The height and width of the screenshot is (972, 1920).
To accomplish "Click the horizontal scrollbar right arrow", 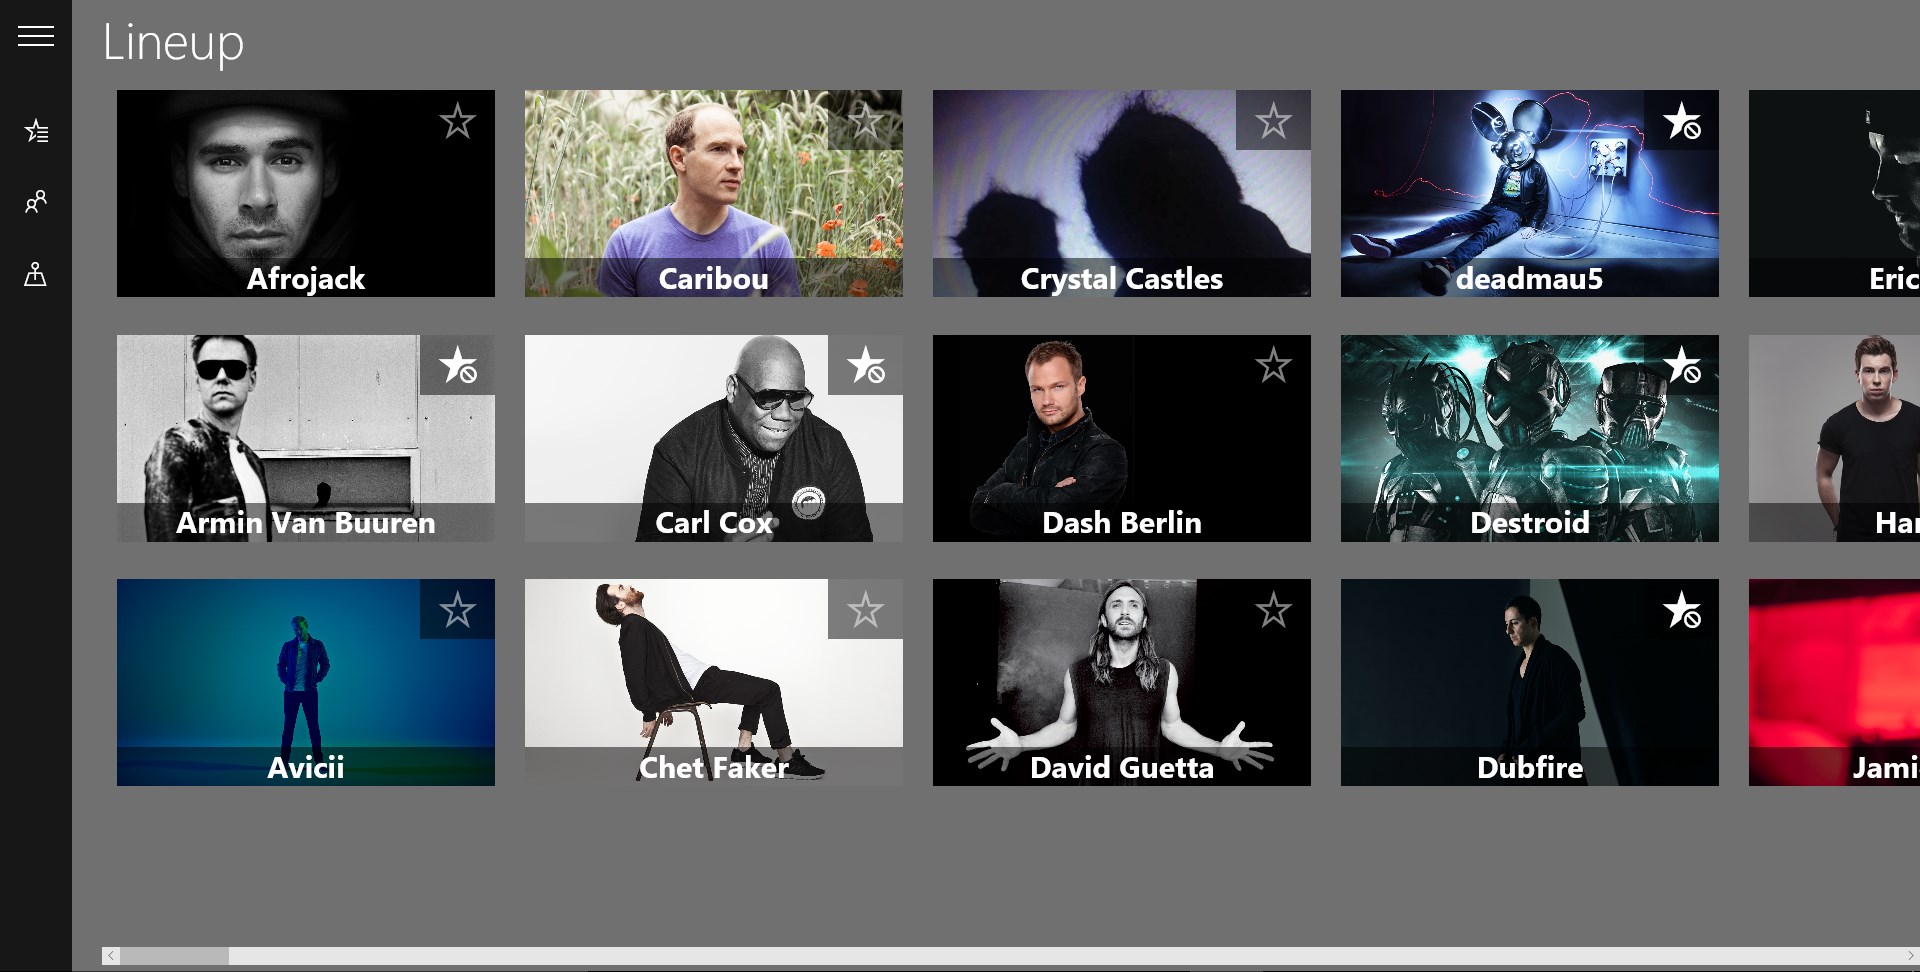I will point(1910,956).
